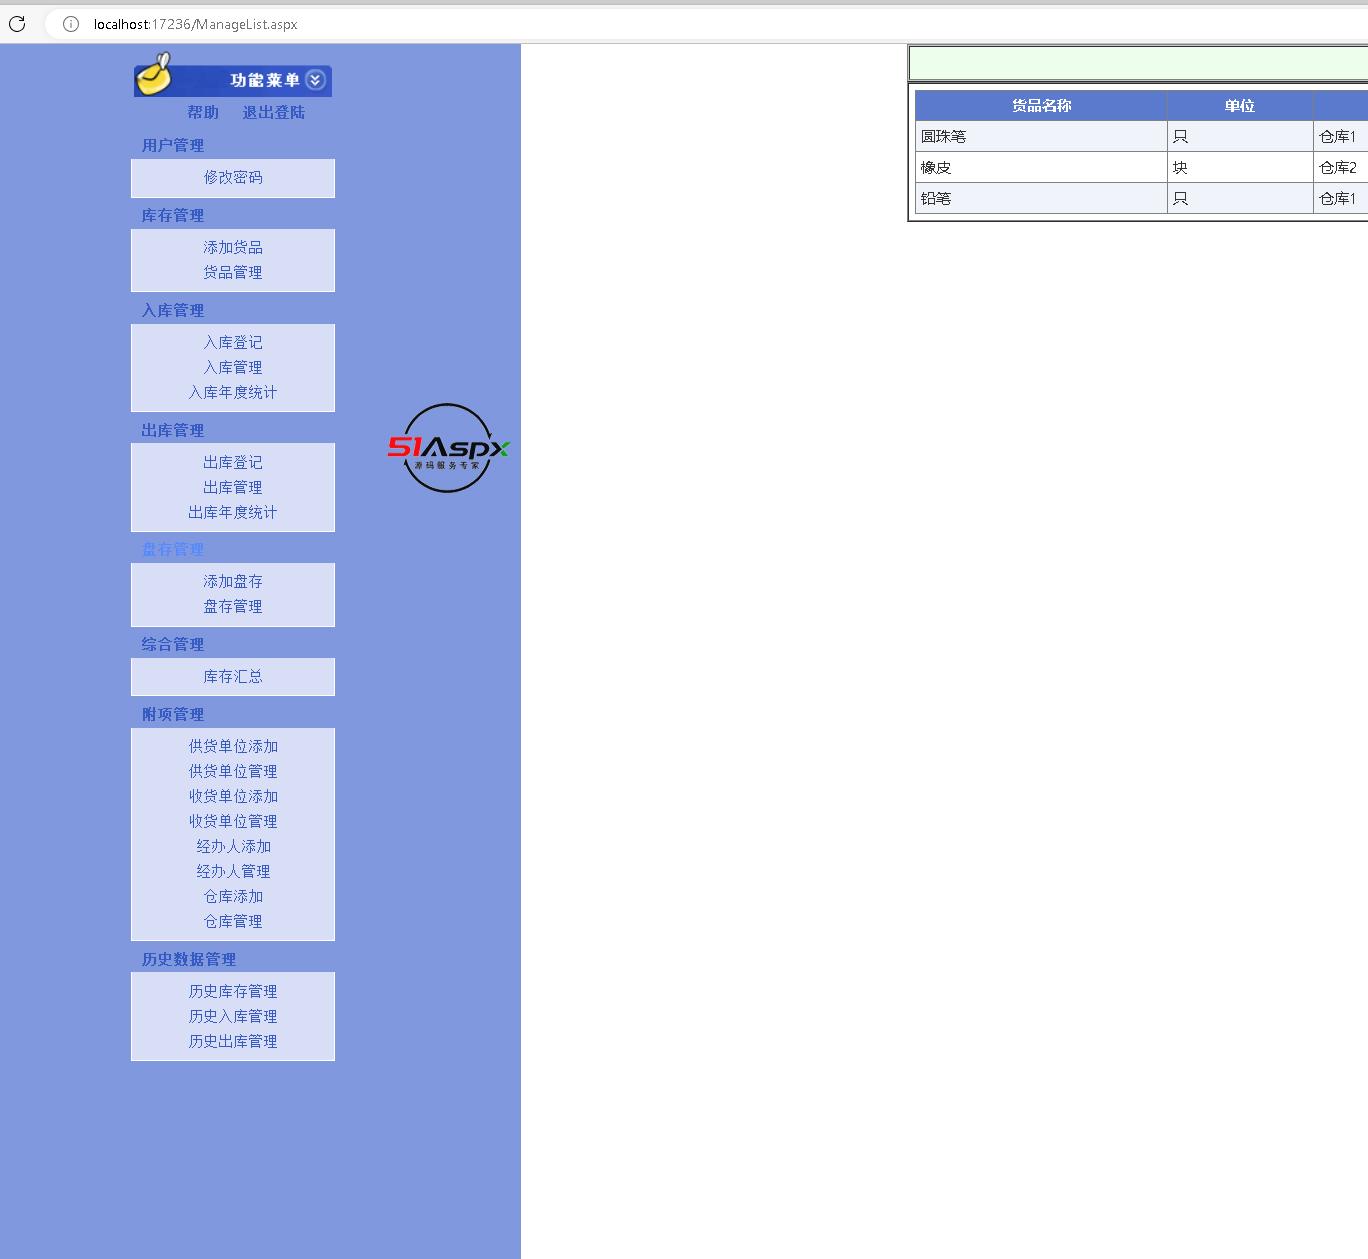The image size is (1368, 1259).
Task: Click 仓库1 cell in 圆珠笔 row
Action: [x=1341, y=136]
